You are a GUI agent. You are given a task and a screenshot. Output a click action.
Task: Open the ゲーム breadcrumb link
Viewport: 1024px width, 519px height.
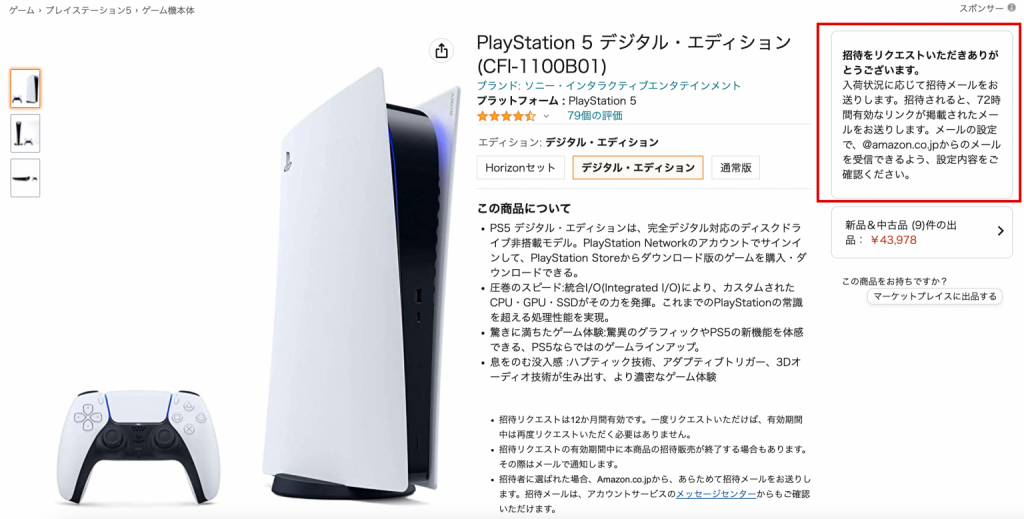[22, 10]
